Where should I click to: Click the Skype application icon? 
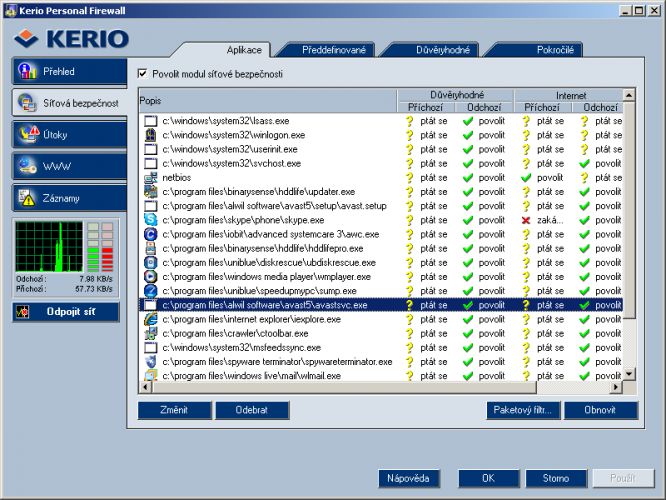150,220
